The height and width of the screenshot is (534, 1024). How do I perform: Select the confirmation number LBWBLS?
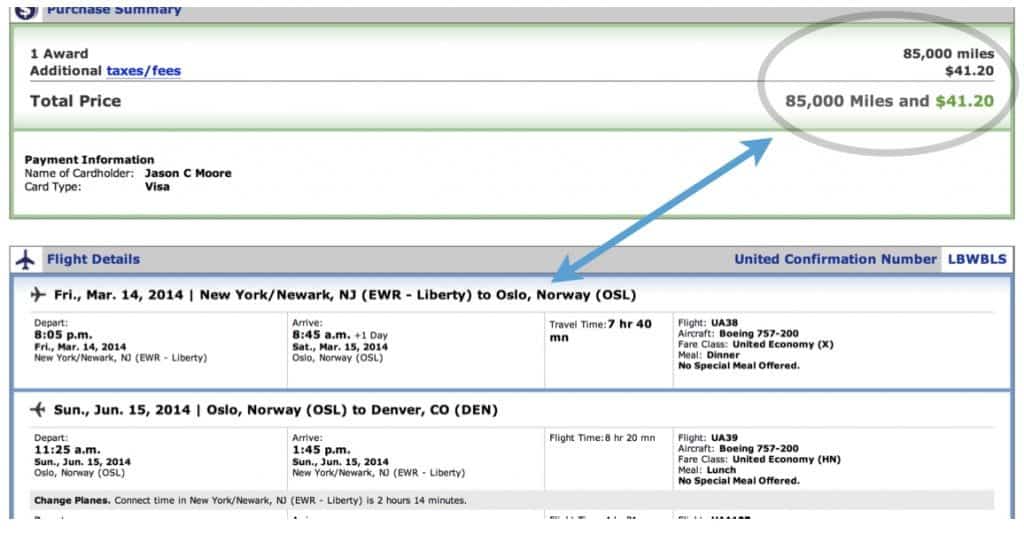[x=977, y=259]
